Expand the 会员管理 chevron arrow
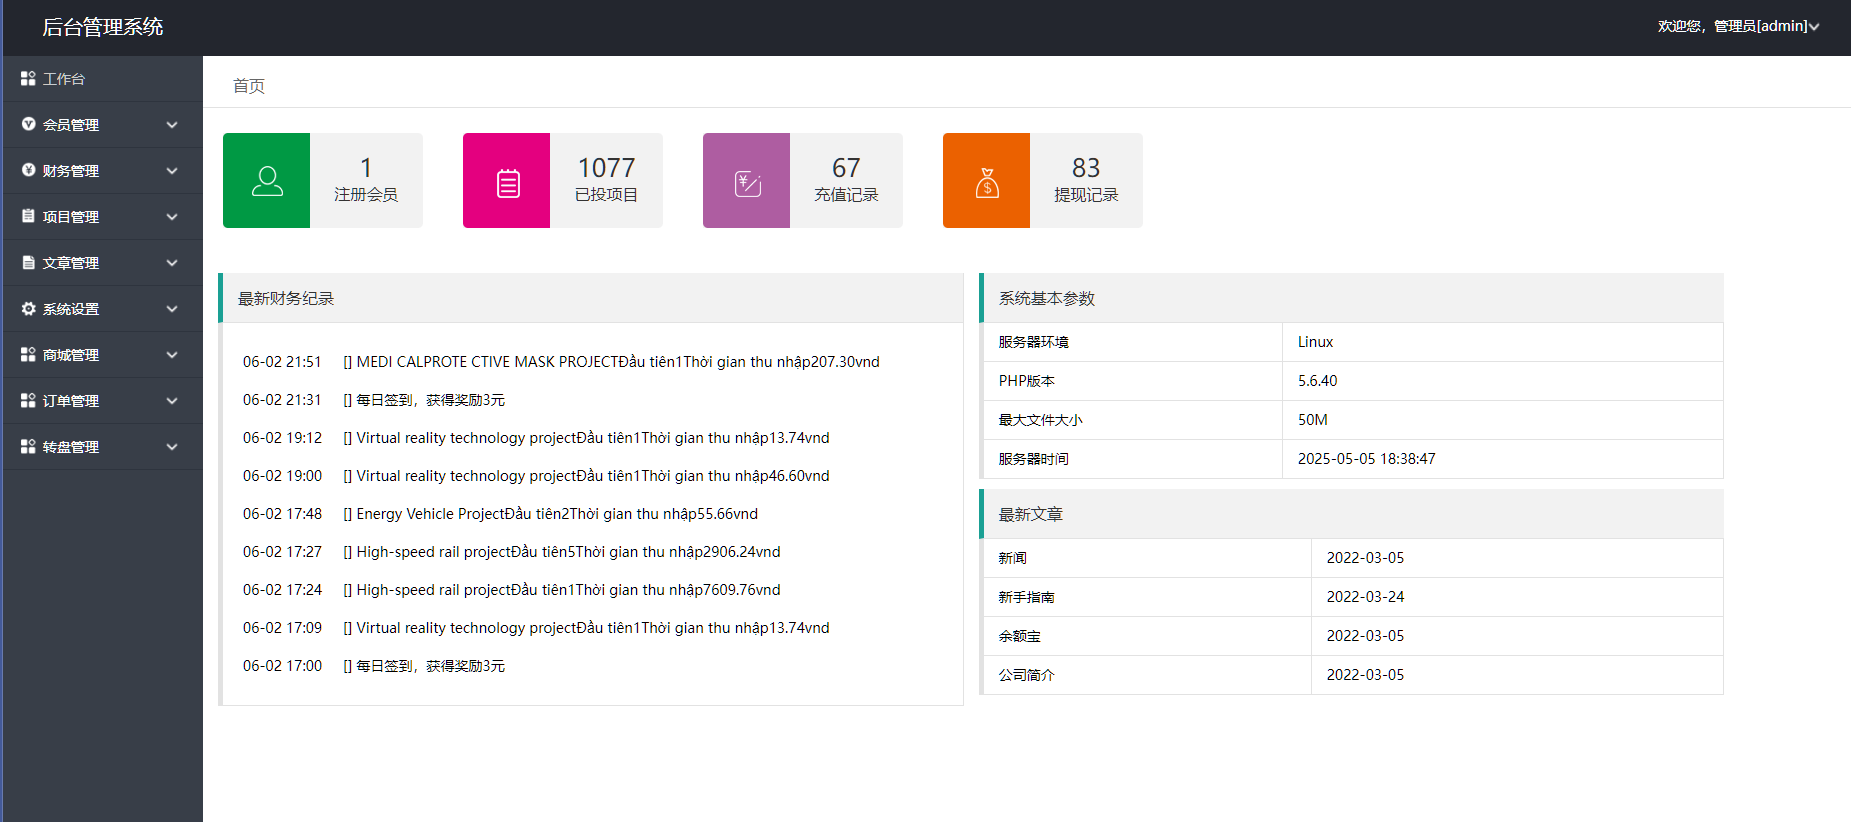 click(x=172, y=125)
